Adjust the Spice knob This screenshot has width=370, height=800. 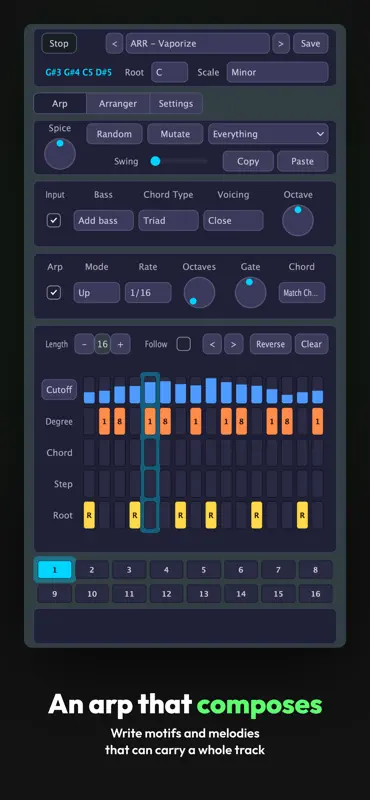(60, 154)
